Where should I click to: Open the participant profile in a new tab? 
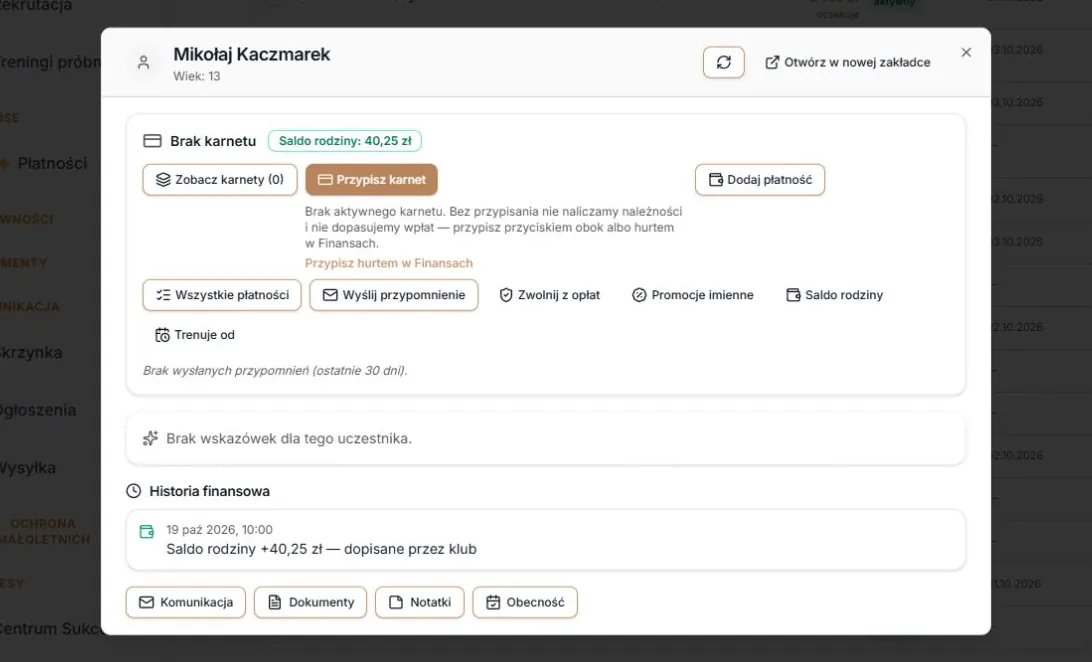coord(848,63)
